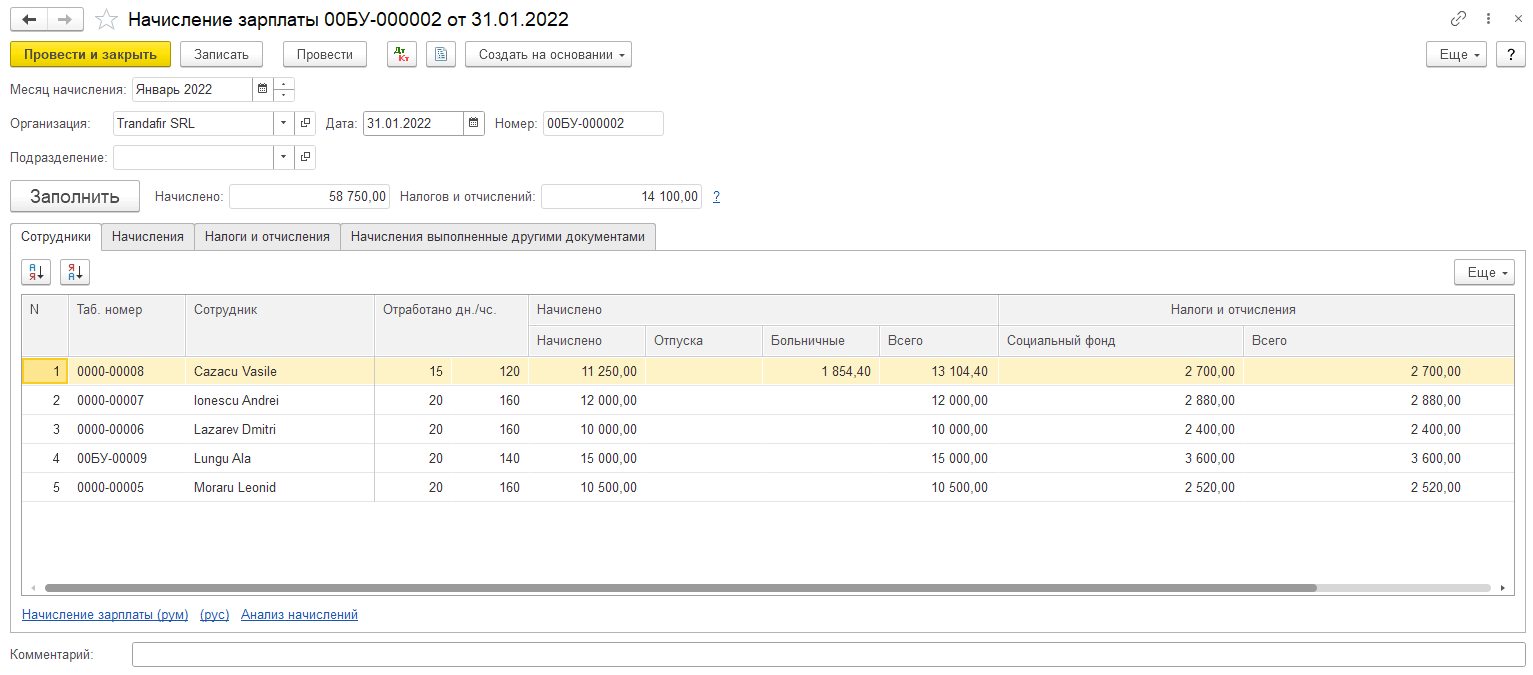
Task: Expand the Подразделение dropdown list
Action: 284,158
